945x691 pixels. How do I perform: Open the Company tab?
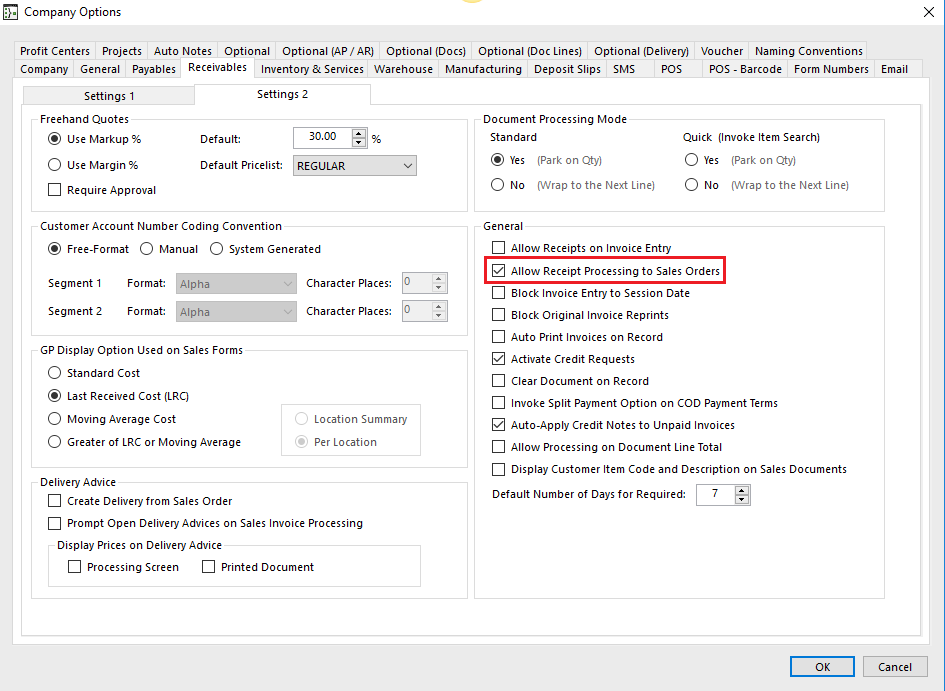coord(44,69)
